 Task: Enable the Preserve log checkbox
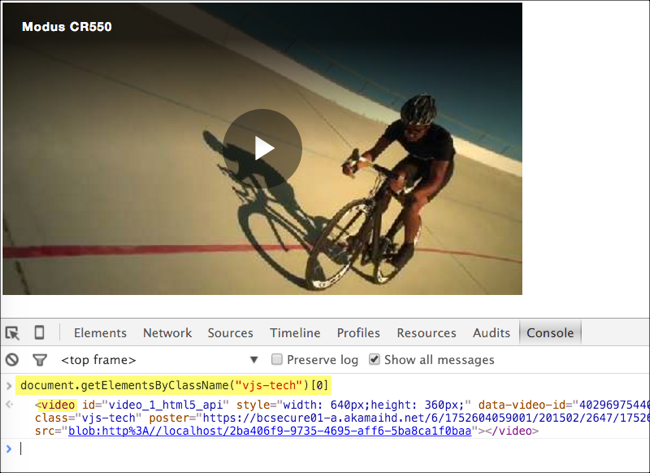pos(277,359)
